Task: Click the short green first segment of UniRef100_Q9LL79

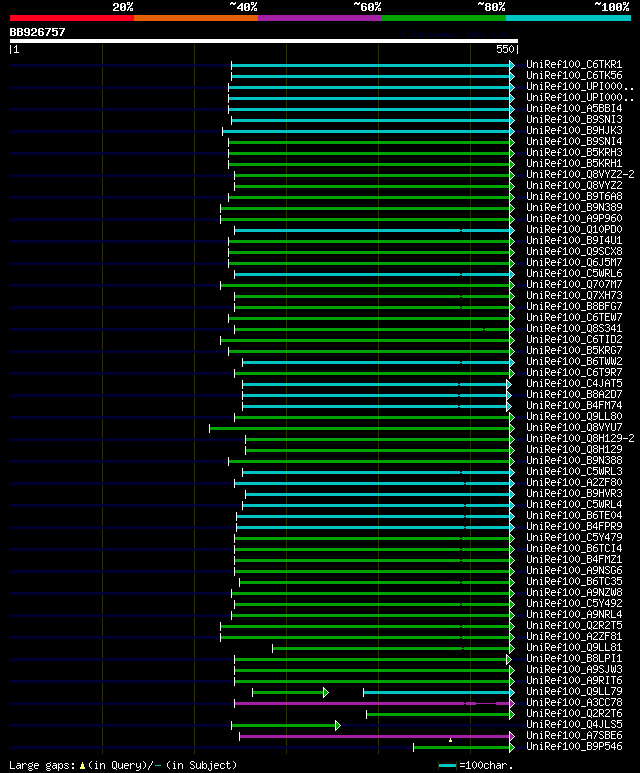Action: [288, 693]
